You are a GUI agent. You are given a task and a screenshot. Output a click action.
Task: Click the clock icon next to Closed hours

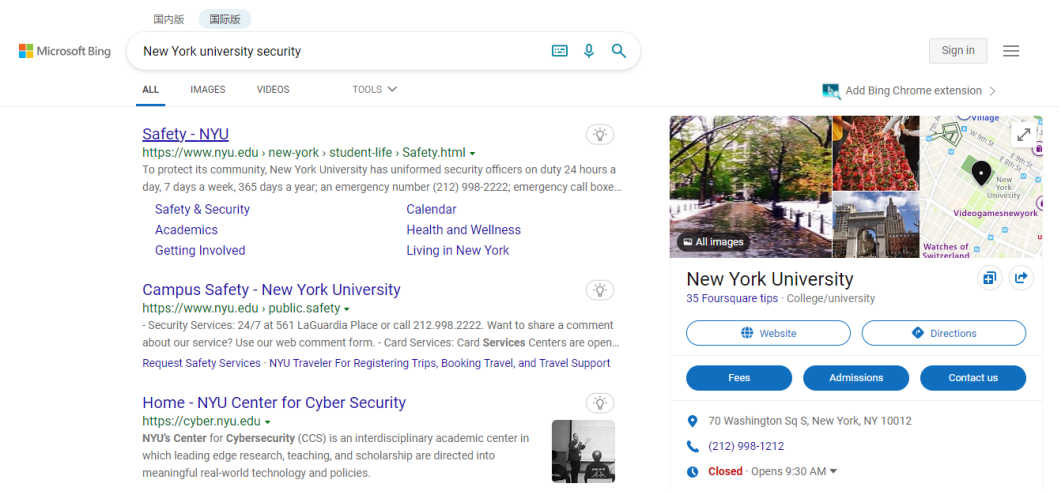692,471
